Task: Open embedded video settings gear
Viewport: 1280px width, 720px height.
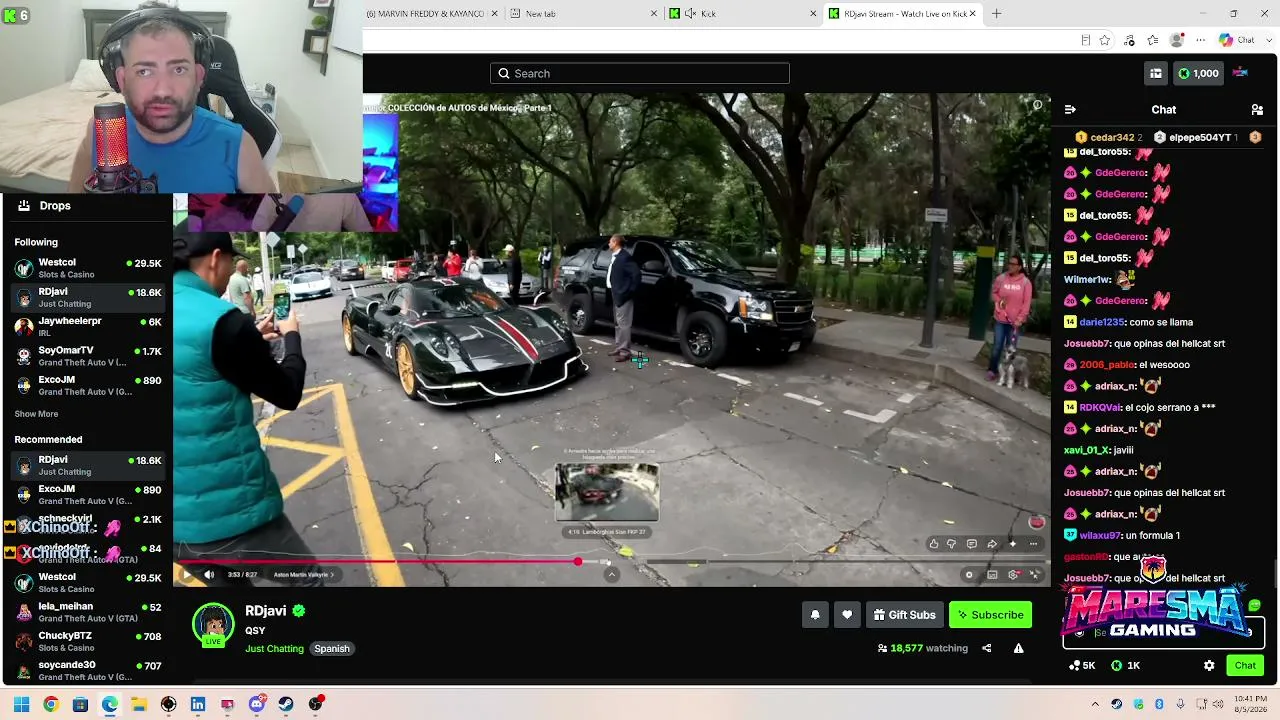Action: pyautogui.click(x=1013, y=575)
